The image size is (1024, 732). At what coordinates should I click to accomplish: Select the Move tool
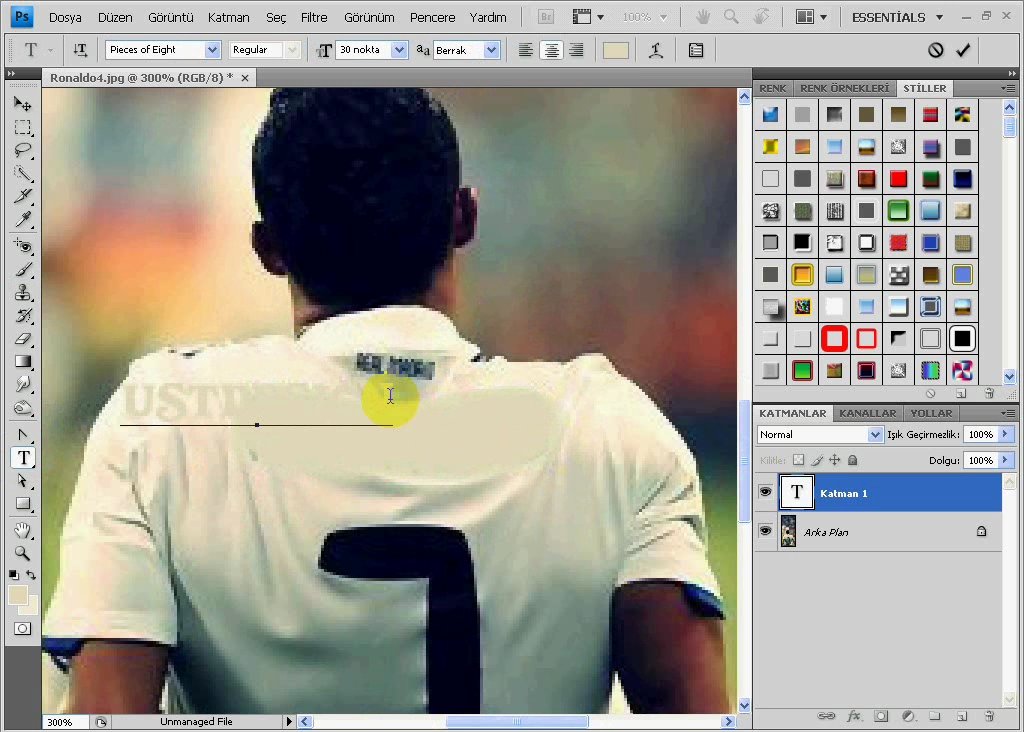23,104
